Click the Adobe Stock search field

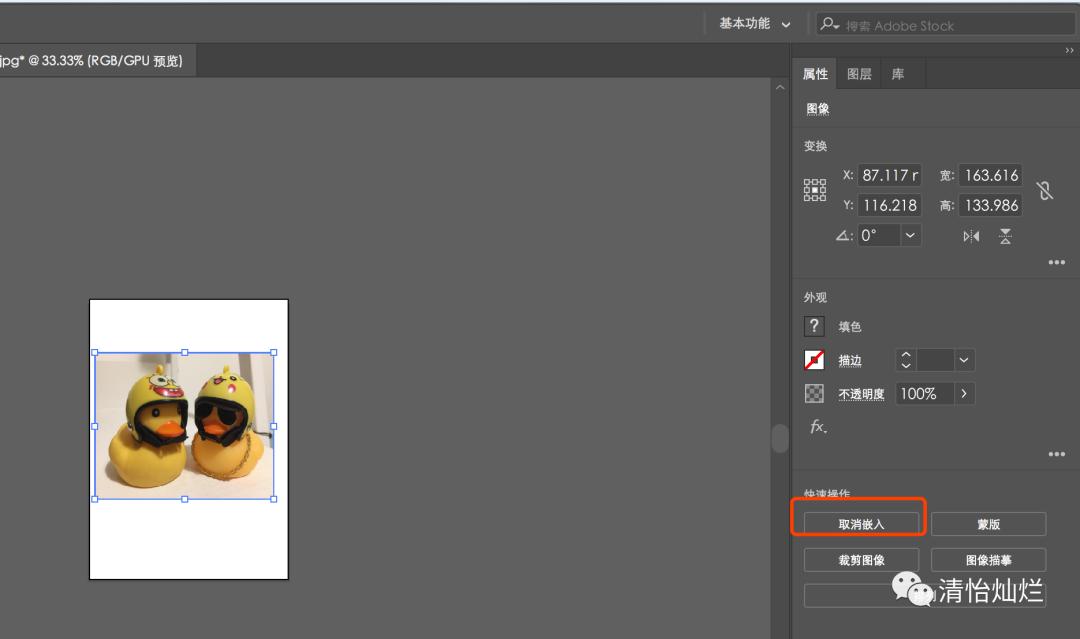point(950,25)
